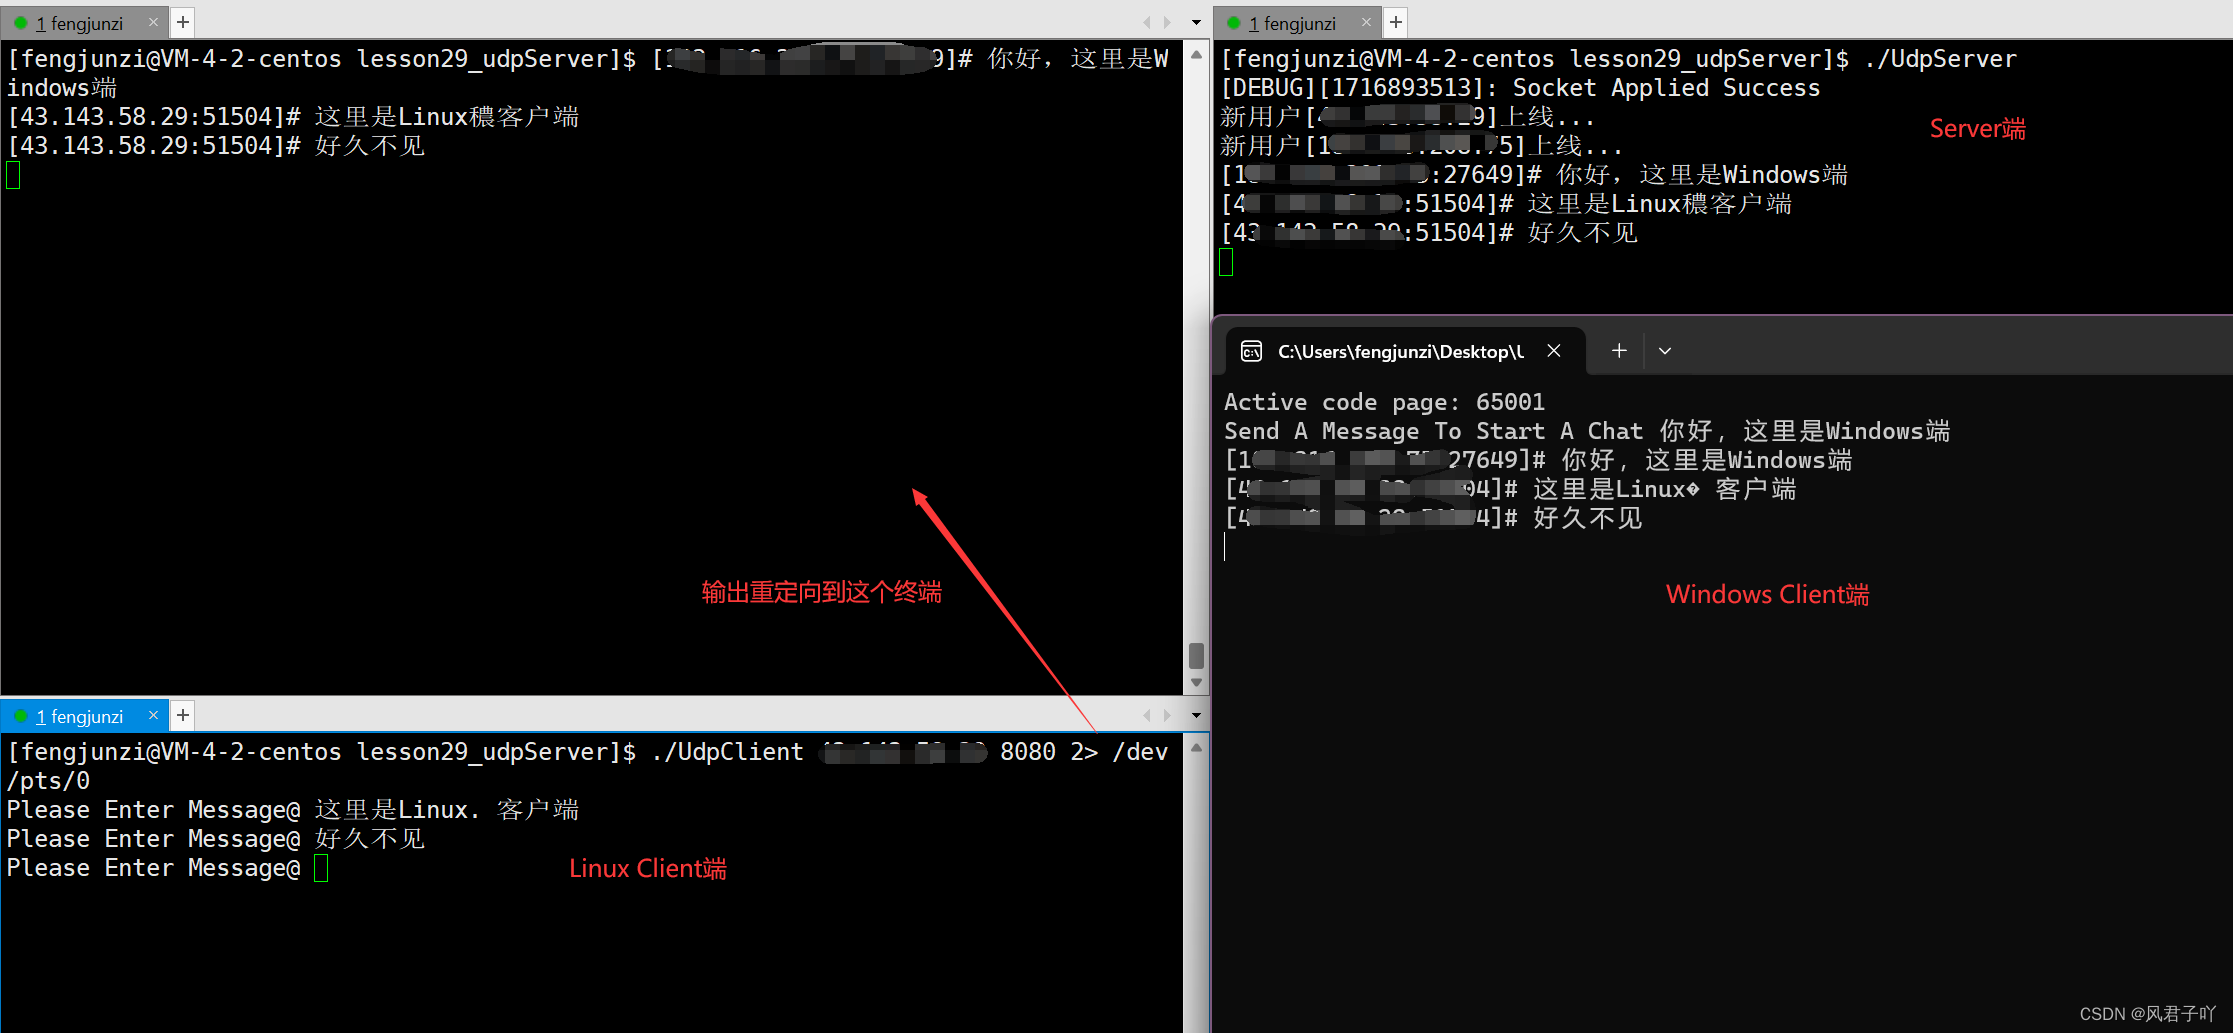Image resolution: width=2233 pixels, height=1033 pixels.
Task: Add a new tab in the Linux client pane
Action: 183,715
